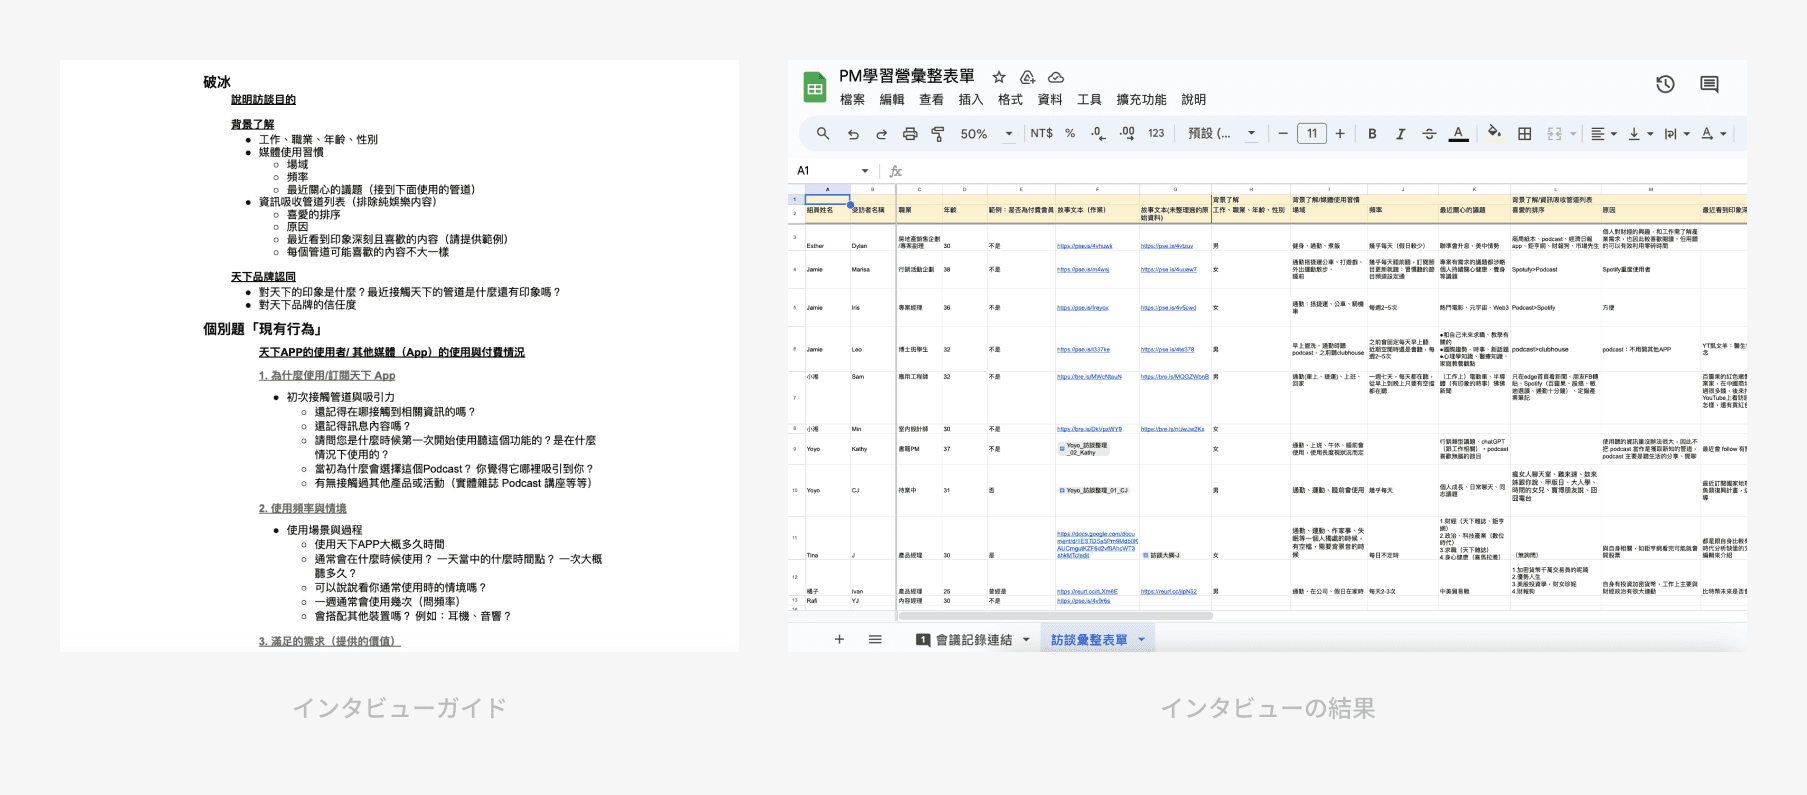Open the 會議記錄連結 tab dropdown arrow
The image size is (1807, 795).
pos(1026,640)
